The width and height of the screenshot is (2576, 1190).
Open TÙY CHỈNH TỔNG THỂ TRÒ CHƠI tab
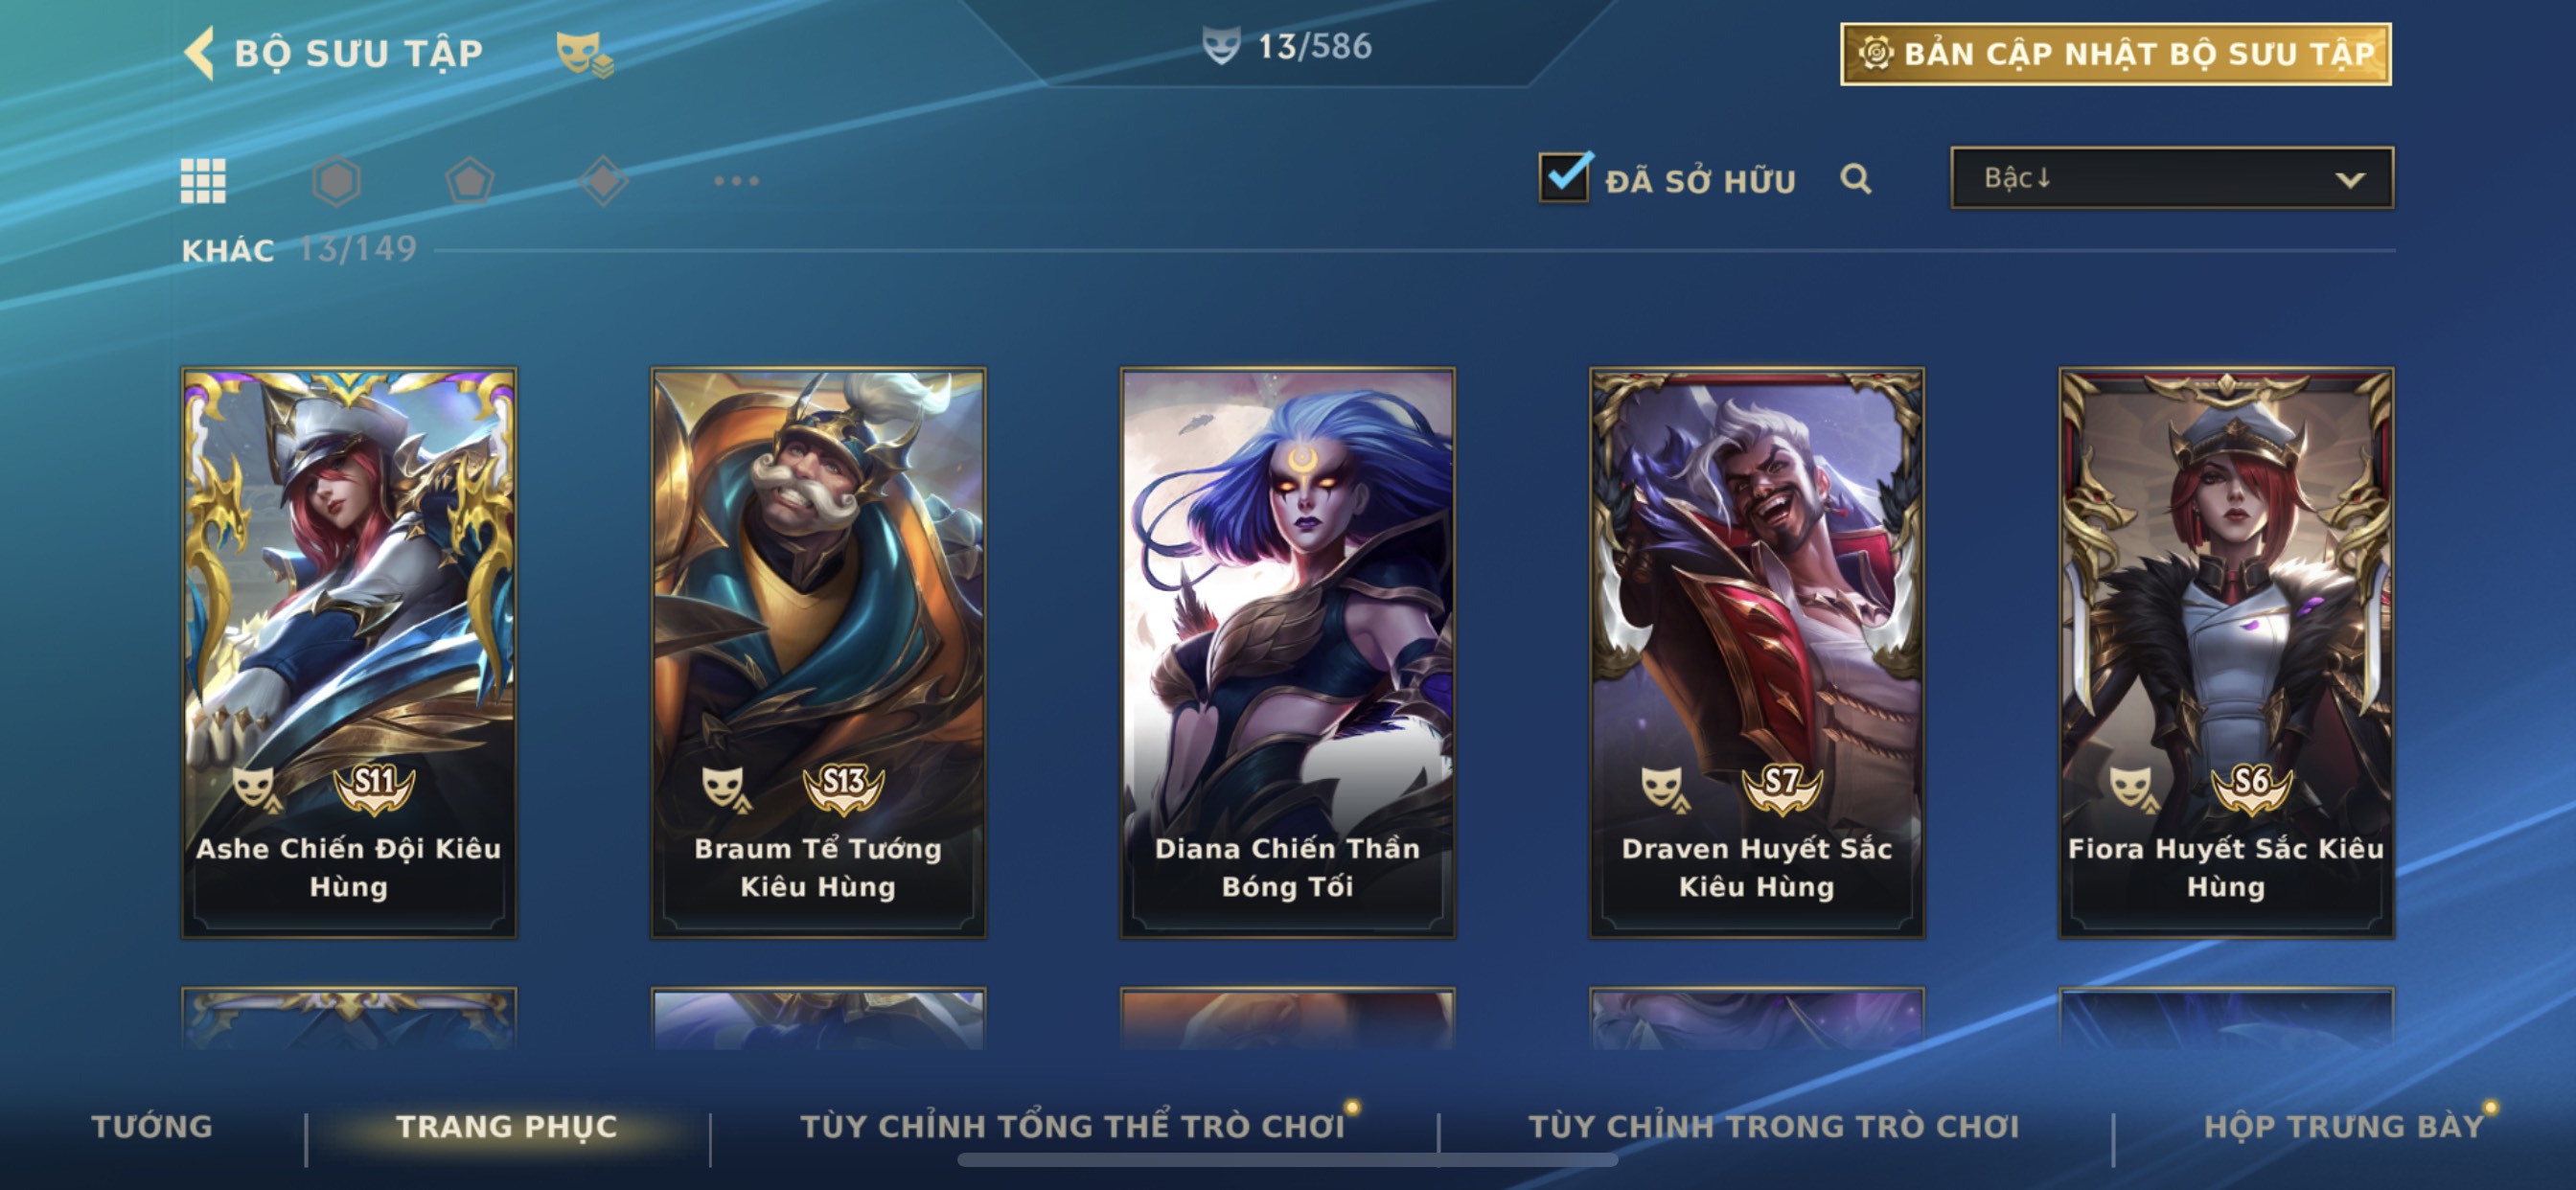point(1072,1126)
